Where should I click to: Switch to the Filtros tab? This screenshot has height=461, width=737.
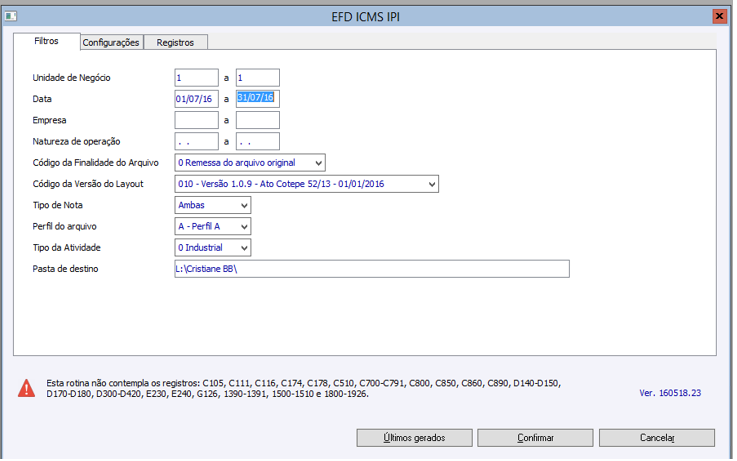(x=47, y=41)
